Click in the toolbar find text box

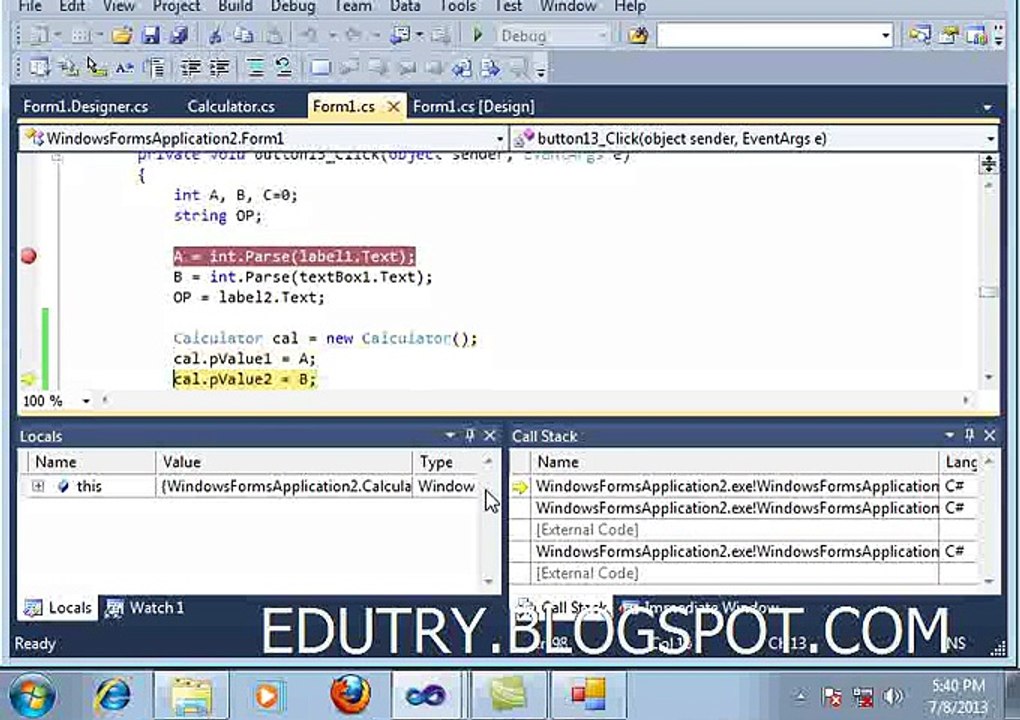pos(768,35)
